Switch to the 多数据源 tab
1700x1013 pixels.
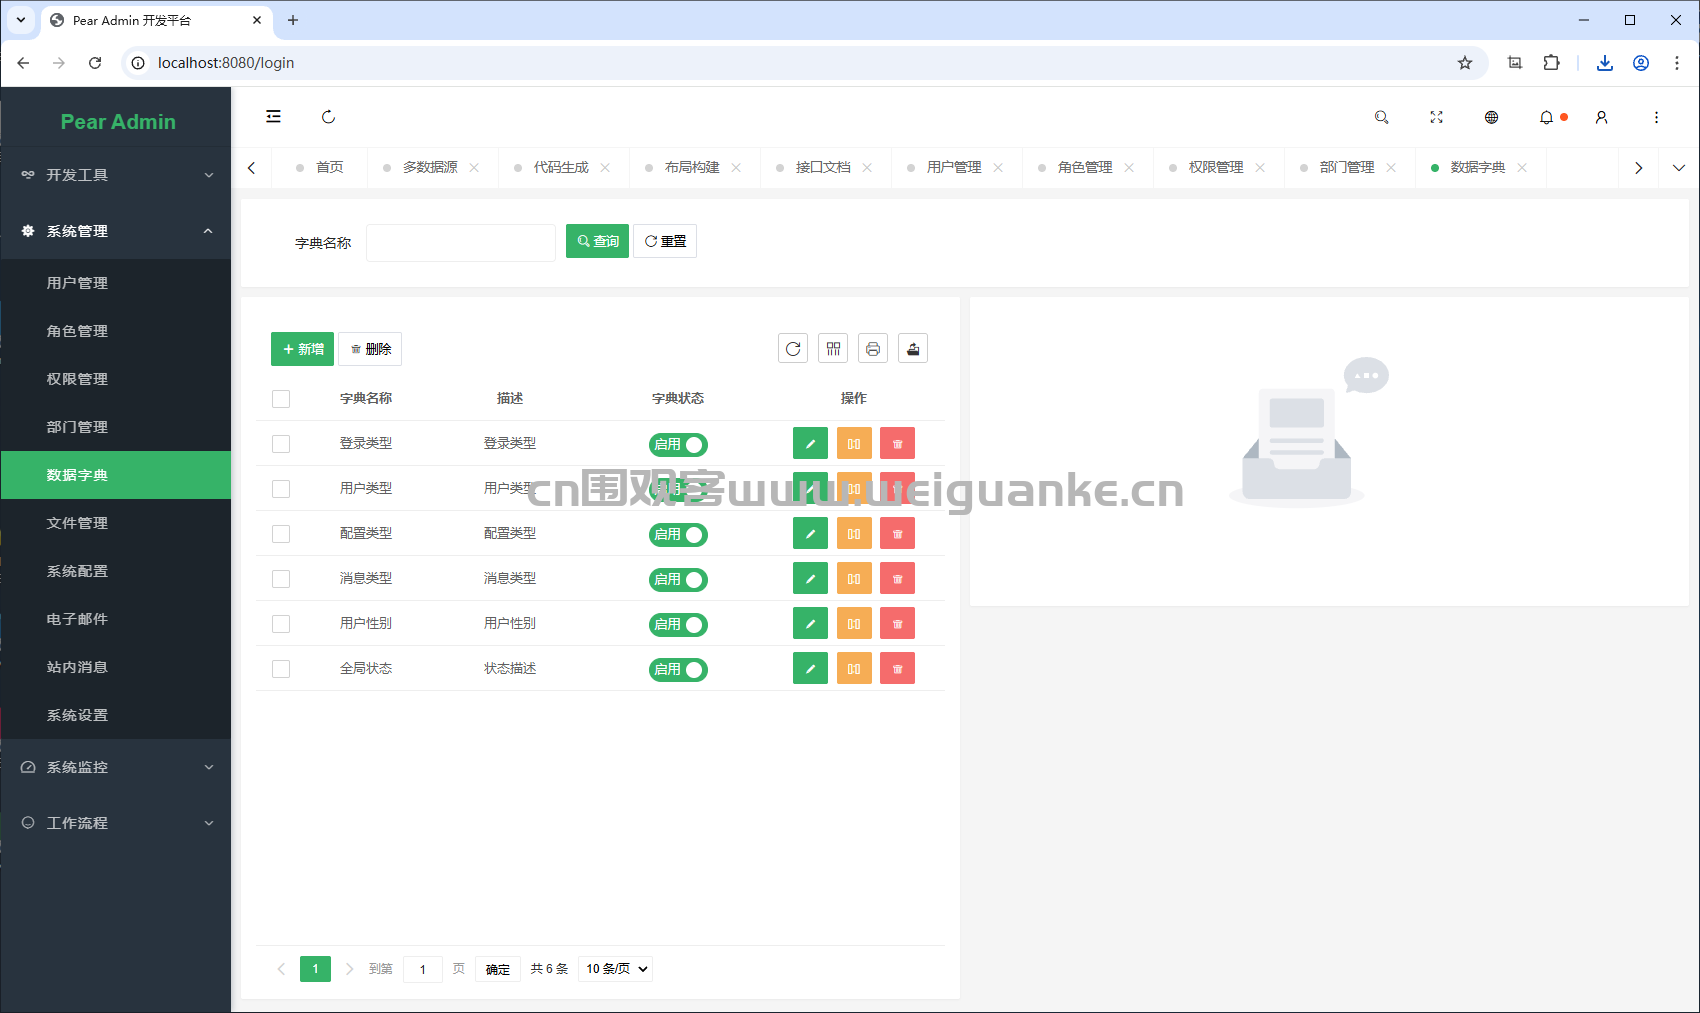pos(430,167)
